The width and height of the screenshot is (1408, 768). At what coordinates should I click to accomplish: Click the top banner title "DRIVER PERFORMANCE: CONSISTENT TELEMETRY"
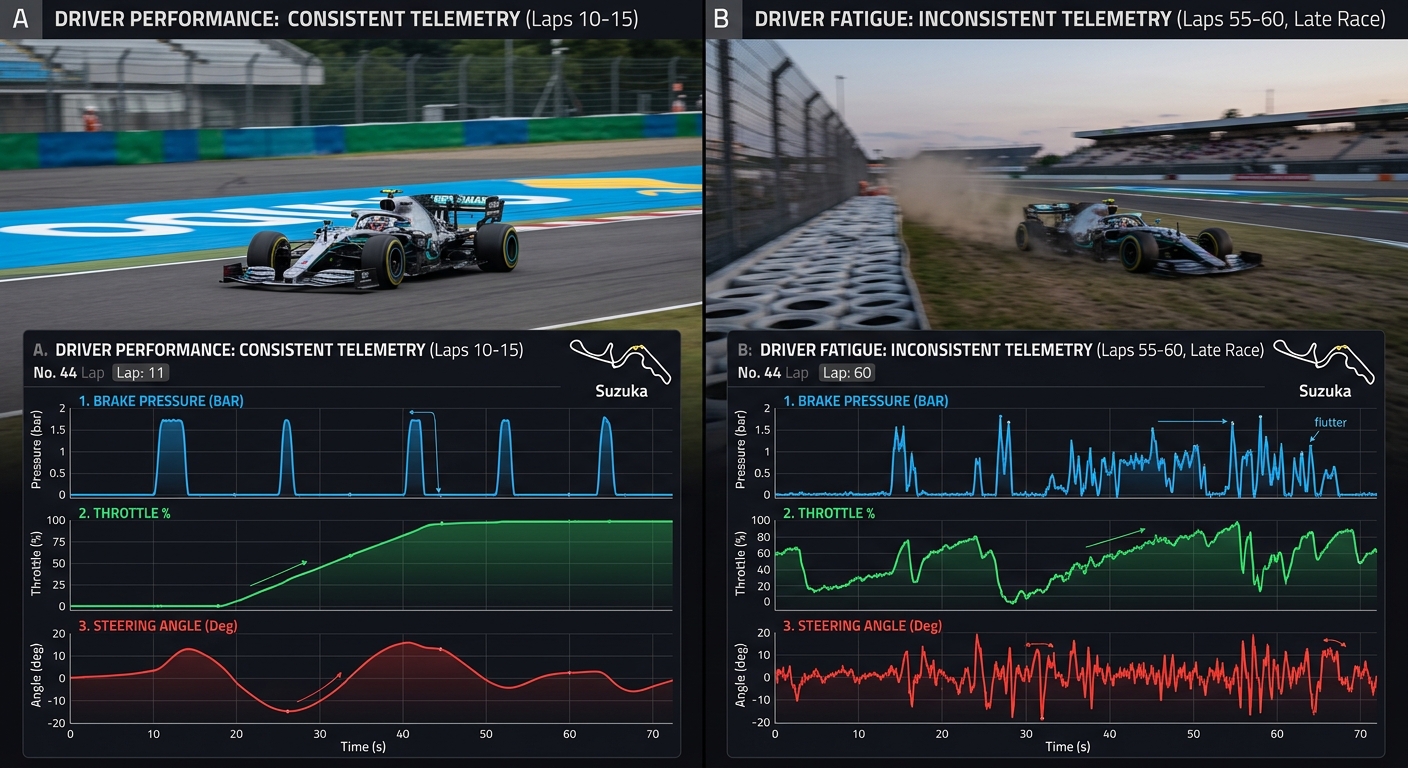287,20
